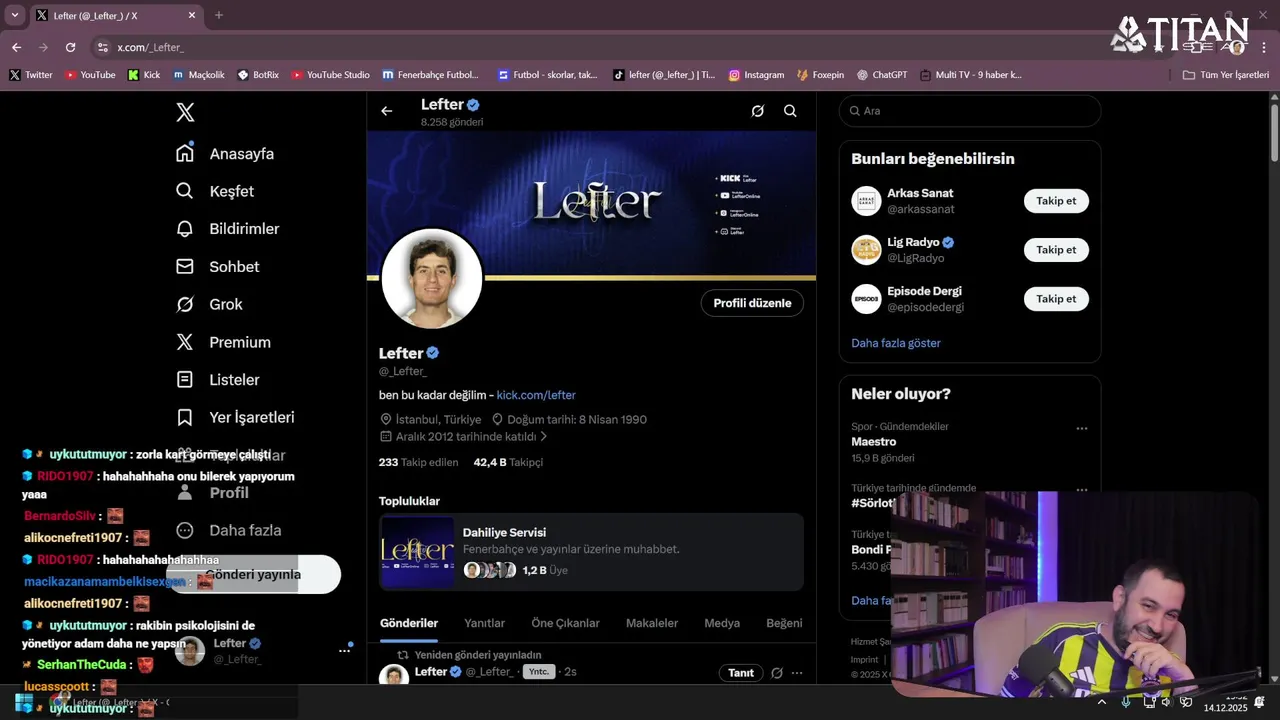
Task: Switch to Makaleler tab
Action: click(x=652, y=623)
